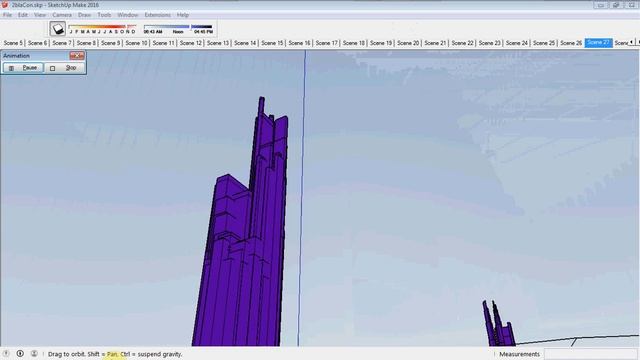Click the SketchUp logo in title bar
Viewport: 640px width, 360px height.
click(5, 5)
